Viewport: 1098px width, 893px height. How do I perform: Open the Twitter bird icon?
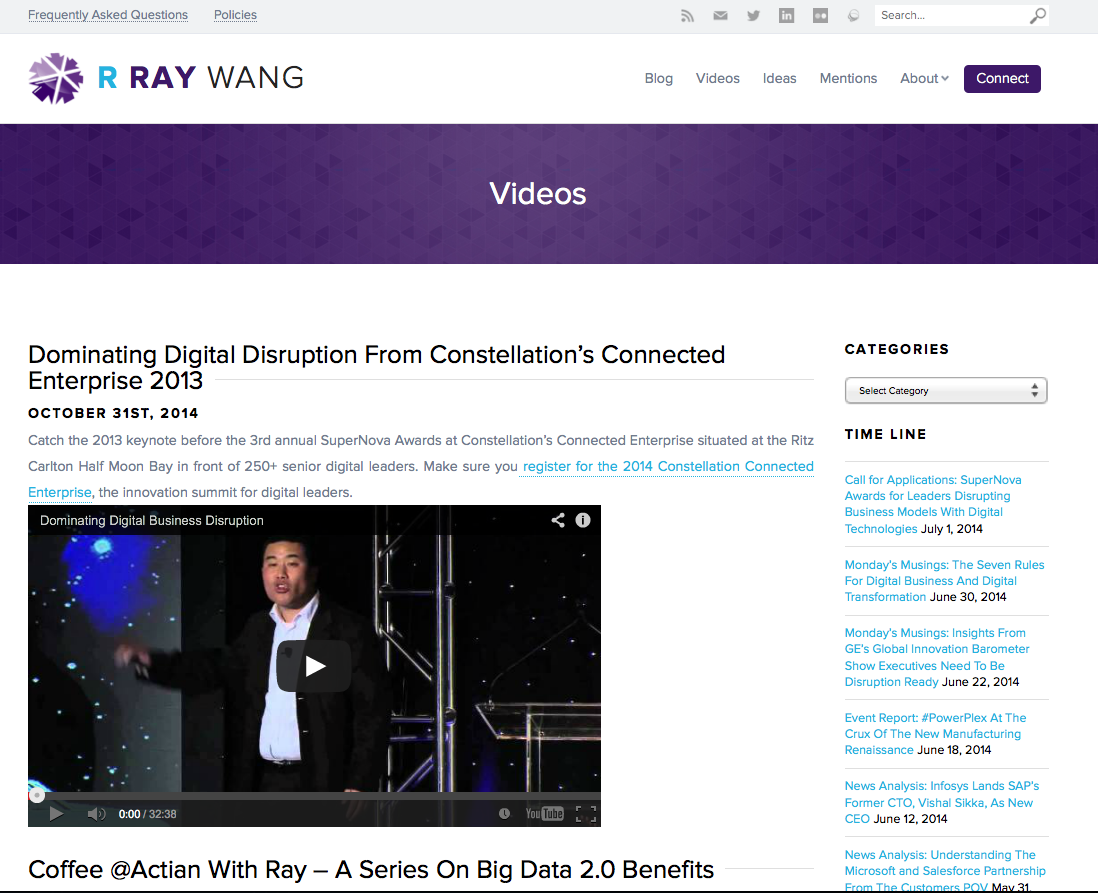(753, 15)
